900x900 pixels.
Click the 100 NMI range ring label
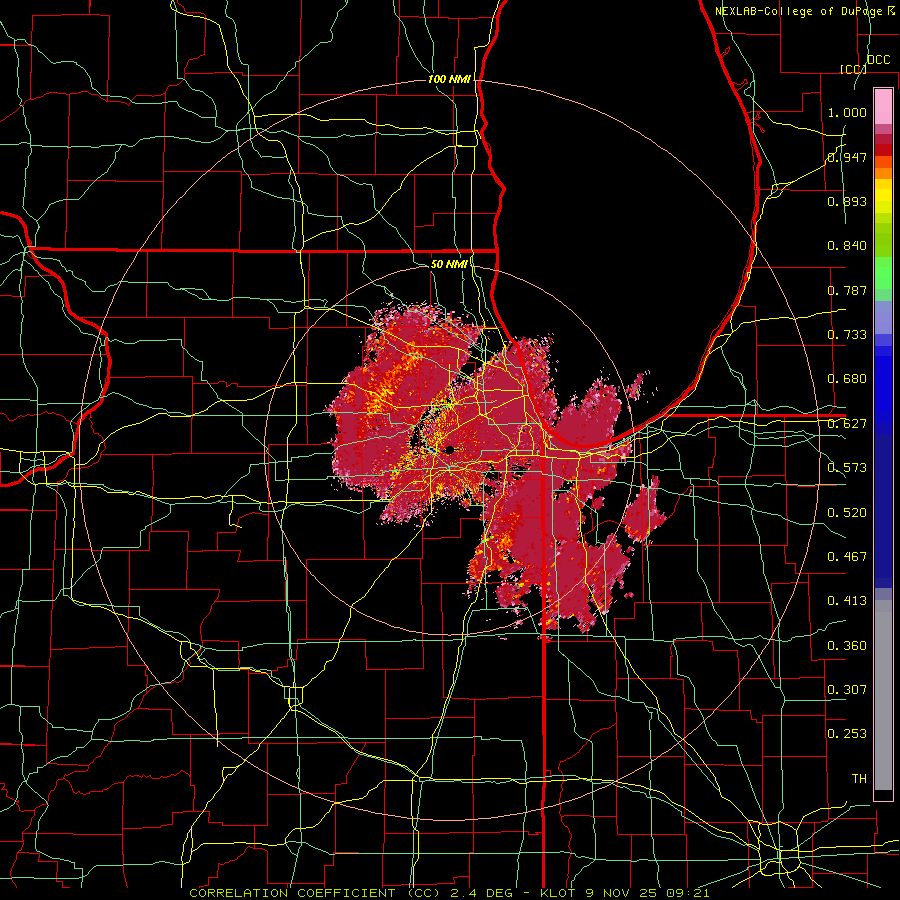point(449,79)
